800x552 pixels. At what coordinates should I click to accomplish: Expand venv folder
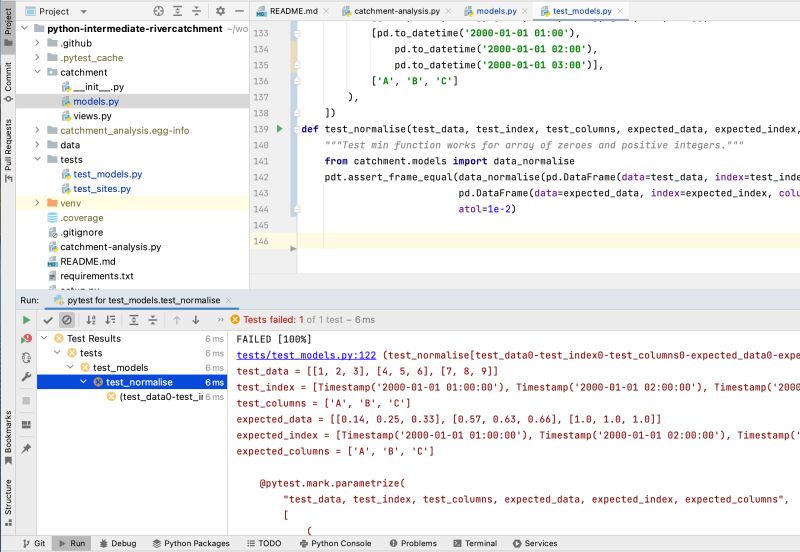37,203
